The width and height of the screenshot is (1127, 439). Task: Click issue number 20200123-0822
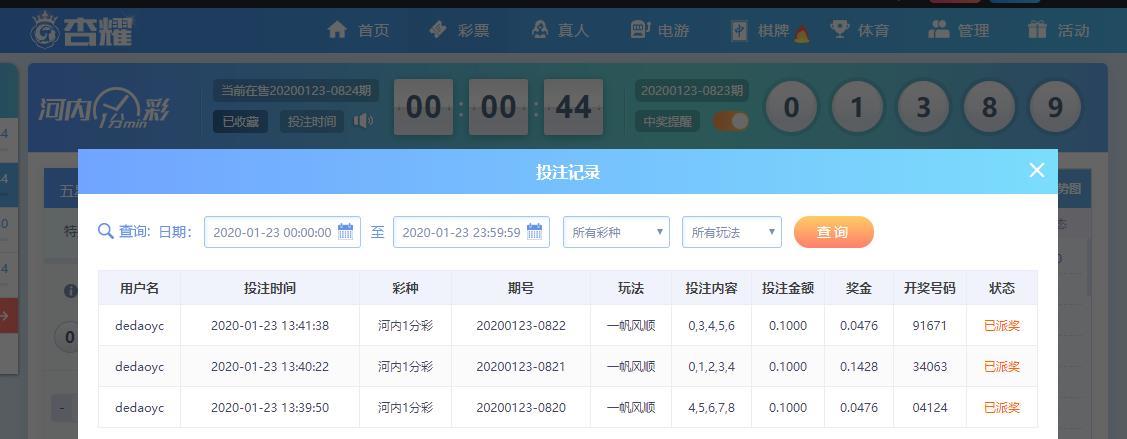point(521,325)
